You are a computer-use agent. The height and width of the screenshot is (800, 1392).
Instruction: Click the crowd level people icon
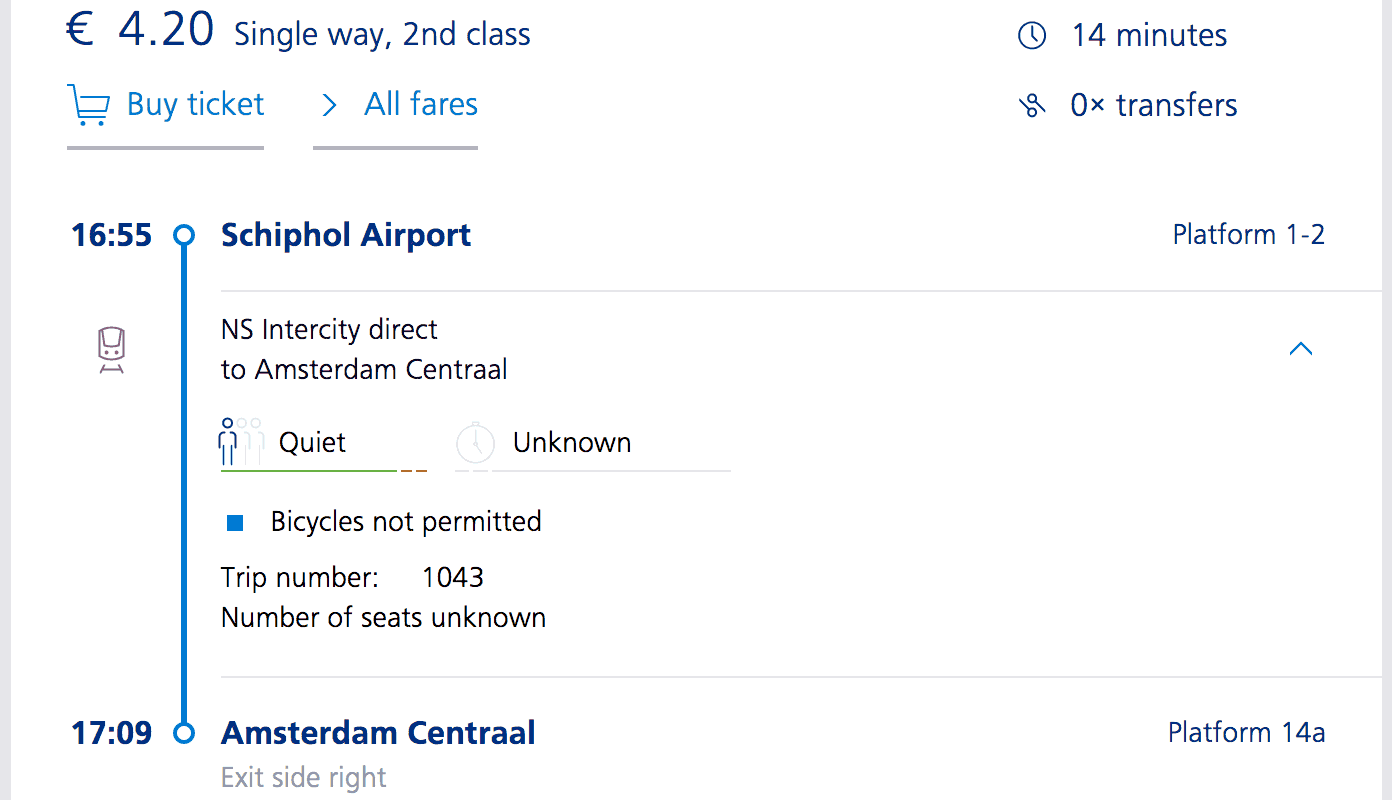[241, 441]
